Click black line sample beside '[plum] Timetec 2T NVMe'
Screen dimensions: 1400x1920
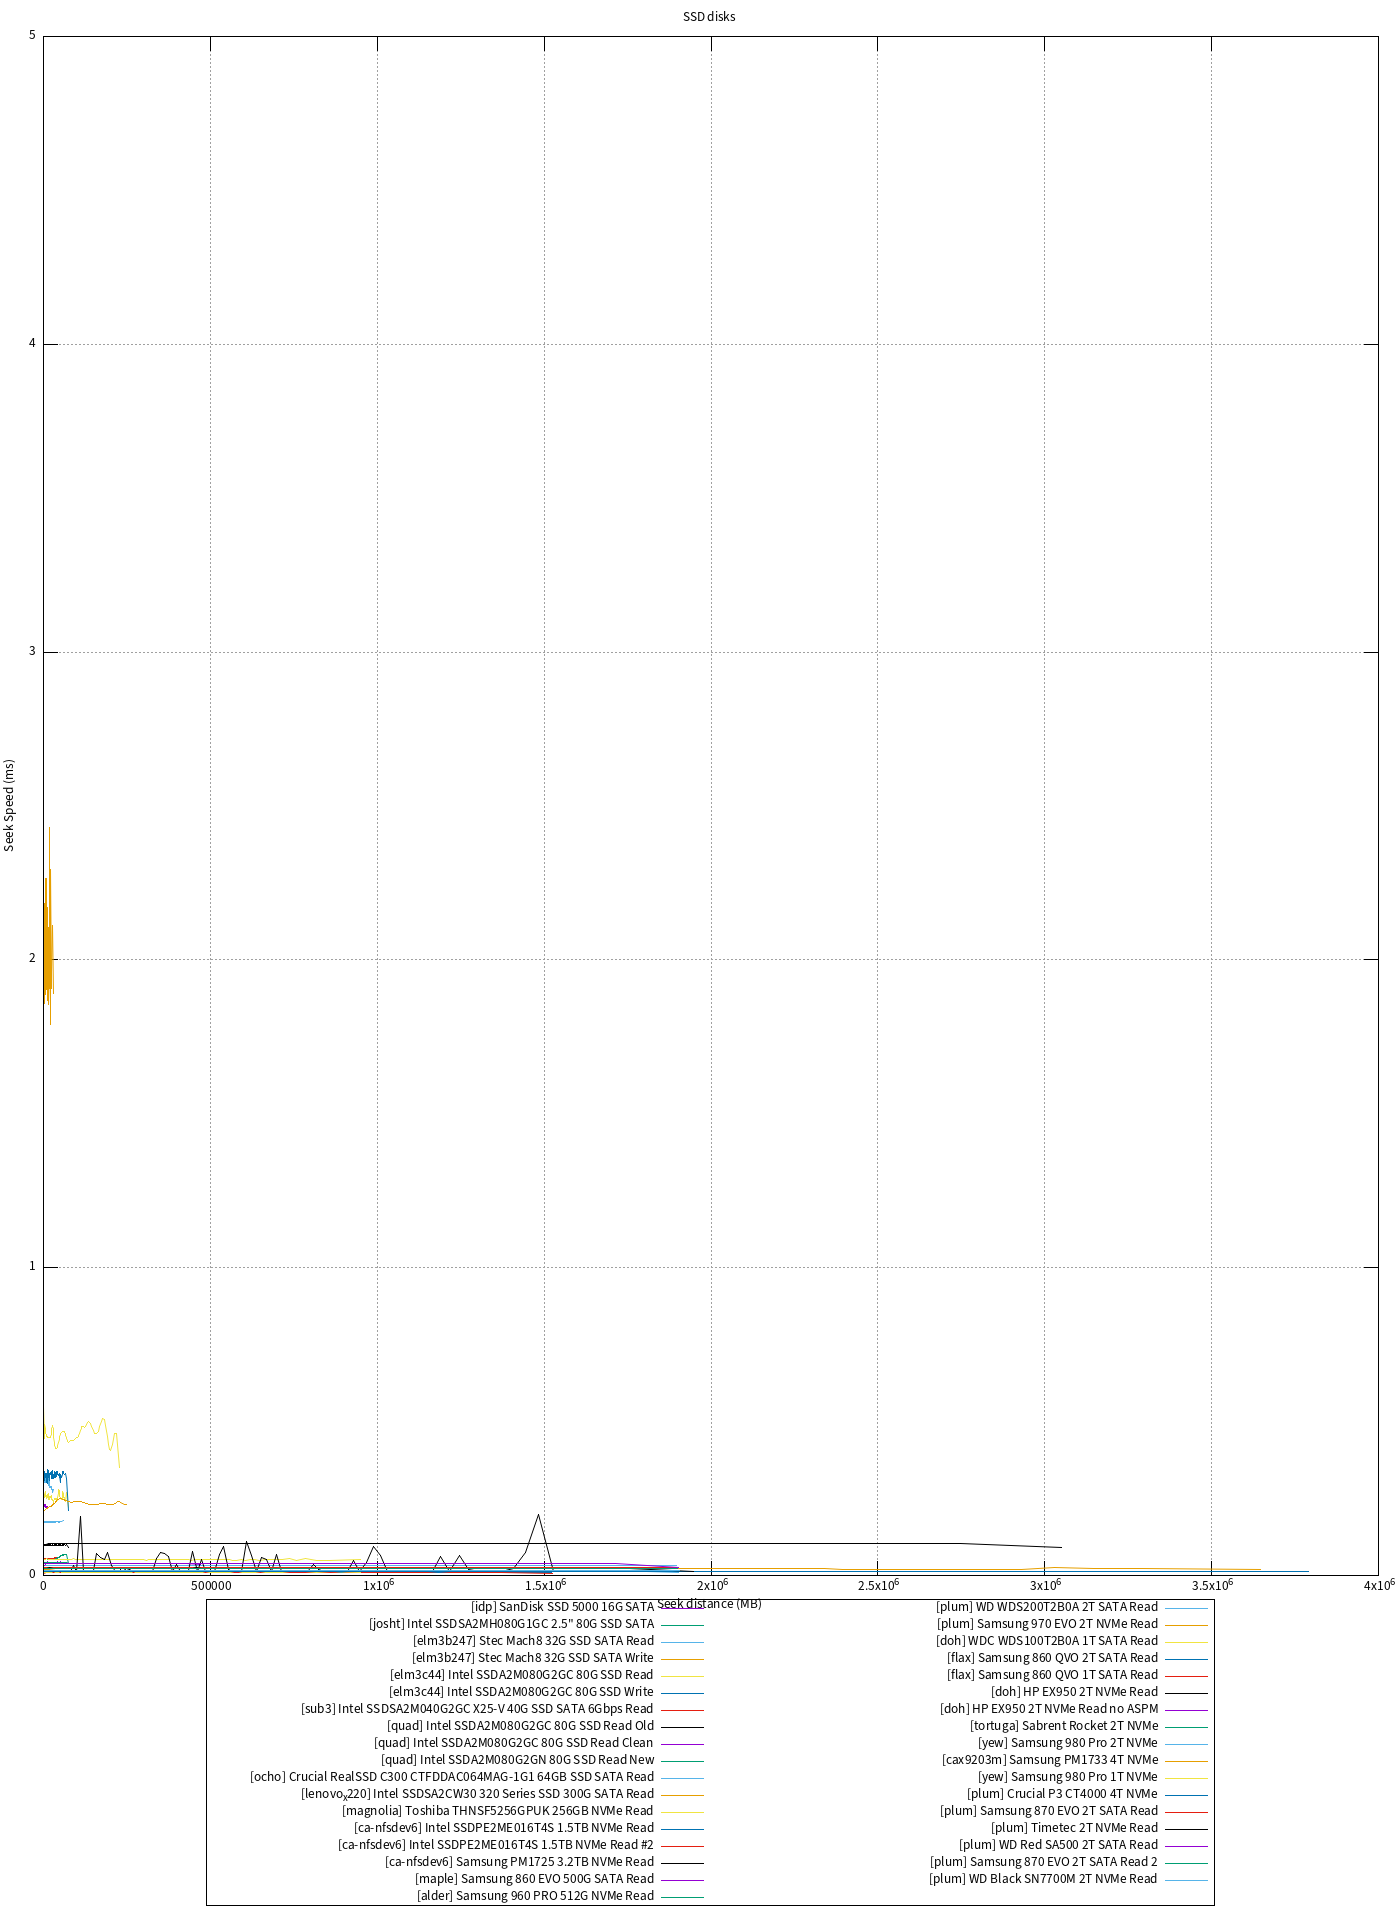click(1186, 1829)
